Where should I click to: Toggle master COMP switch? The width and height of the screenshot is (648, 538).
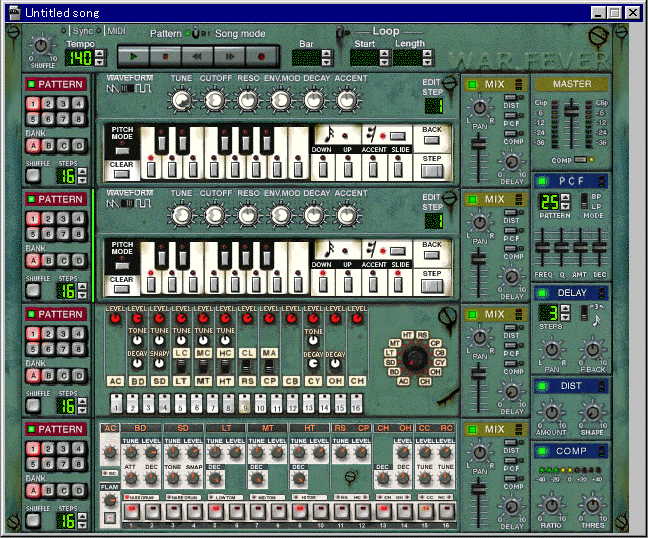[x=580, y=159]
